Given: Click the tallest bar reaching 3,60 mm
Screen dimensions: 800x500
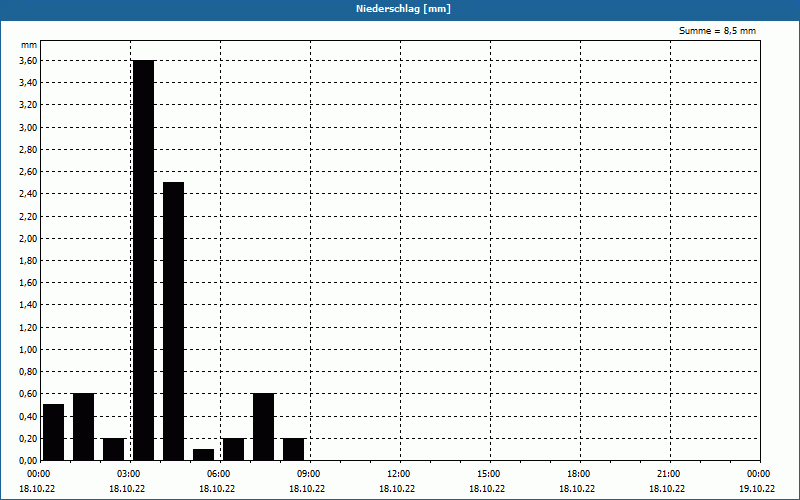Looking at the screenshot, I should pos(143,260).
